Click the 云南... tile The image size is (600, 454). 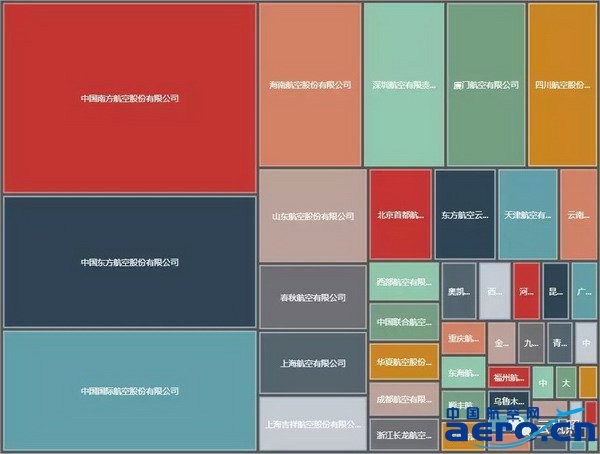tap(579, 215)
